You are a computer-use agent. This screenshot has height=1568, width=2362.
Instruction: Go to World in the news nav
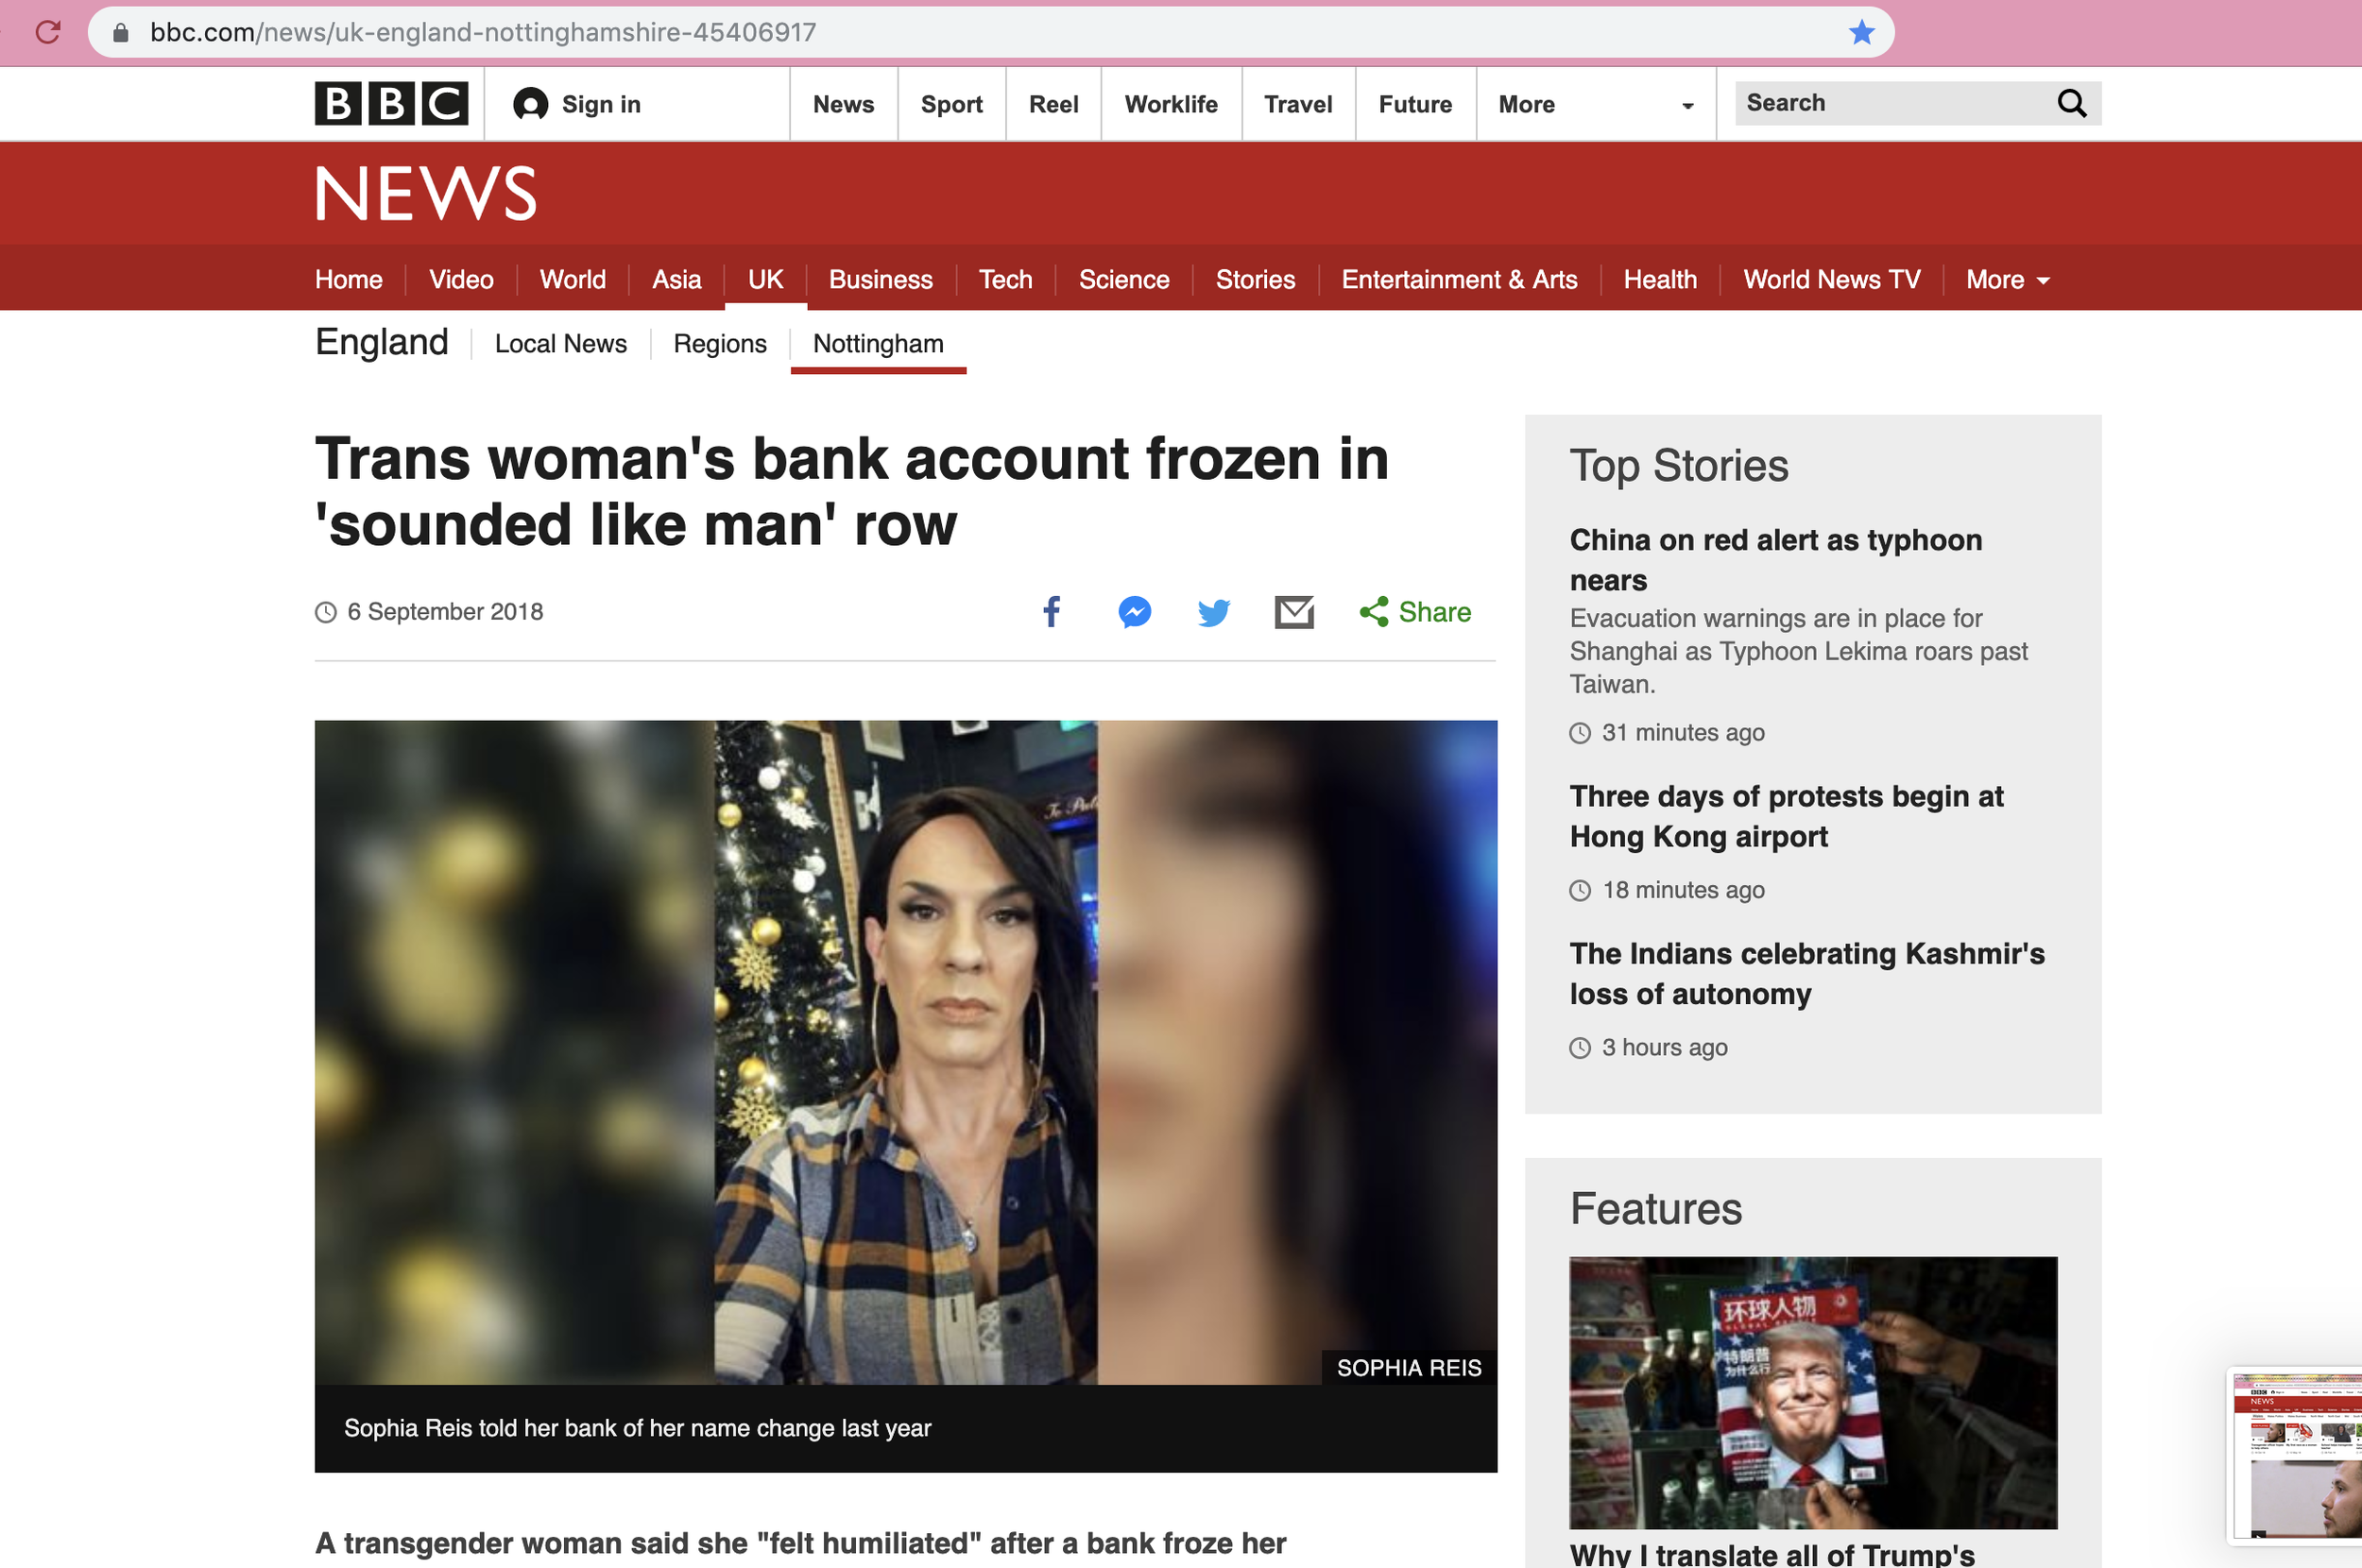pos(573,280)
